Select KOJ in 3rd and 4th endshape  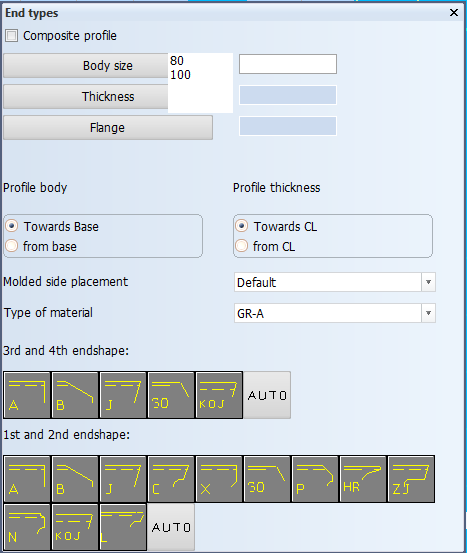coord(219,395)
